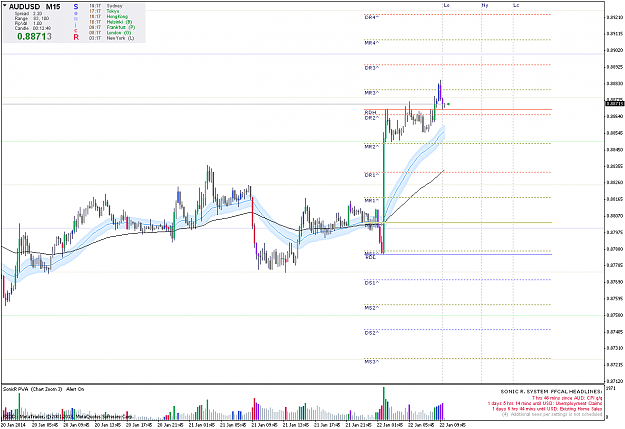Select the MR4 pivot level label
Screen dimensions: 625x429
[371, 43]
